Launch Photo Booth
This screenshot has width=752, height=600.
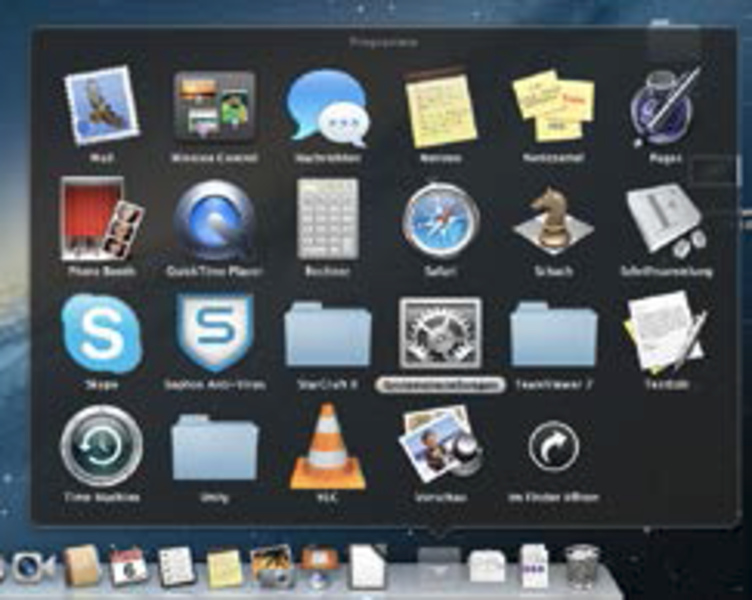[x=102, y=219]
